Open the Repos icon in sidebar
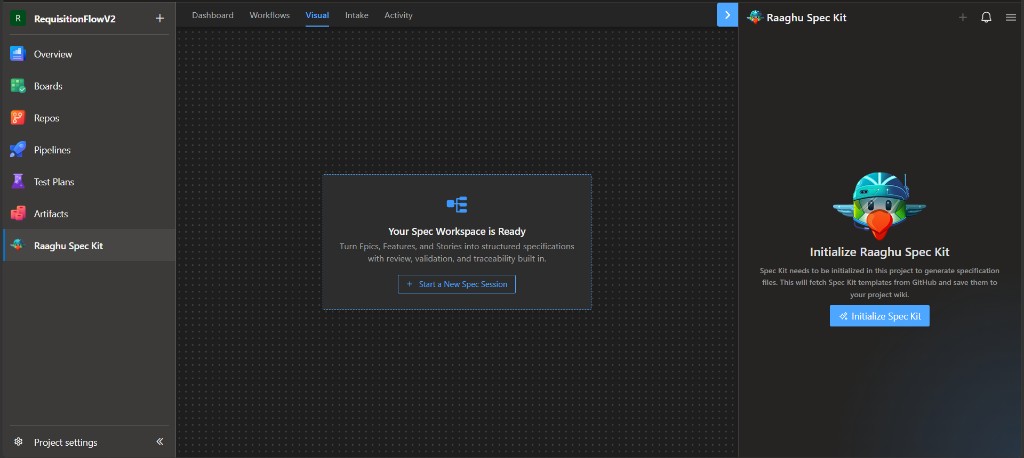 click(18, 118)
